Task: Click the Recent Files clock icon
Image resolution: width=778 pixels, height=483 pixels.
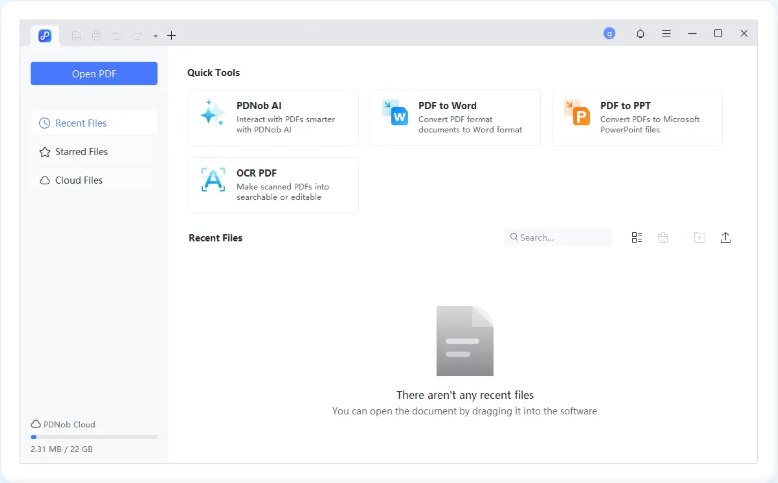Action: tap(45, 123)
